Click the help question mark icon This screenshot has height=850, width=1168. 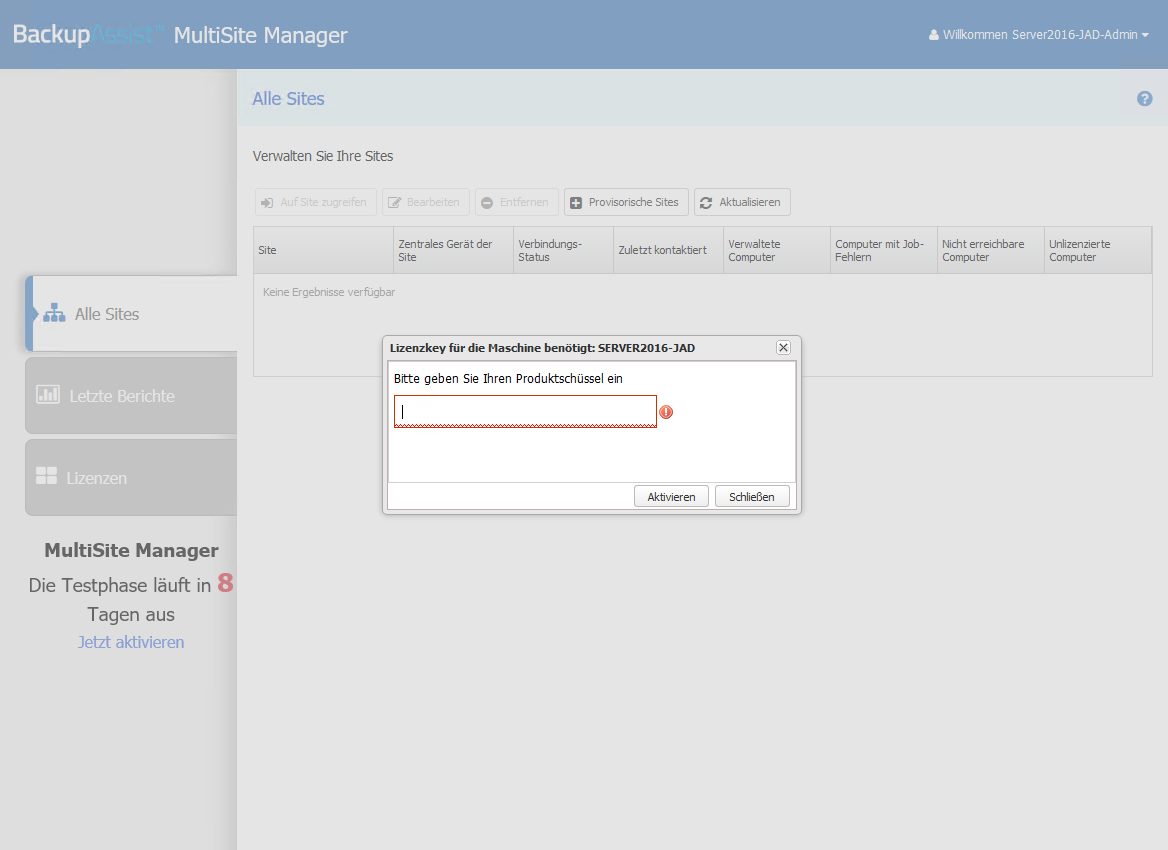[x=1145, y=99]
